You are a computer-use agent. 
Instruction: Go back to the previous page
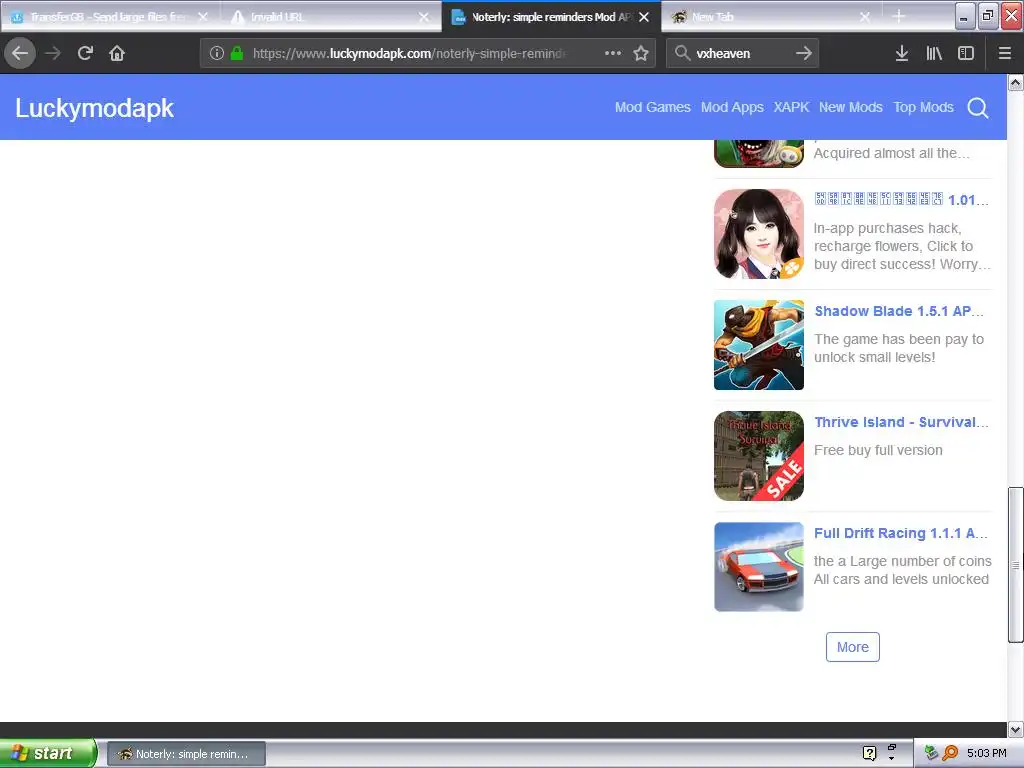click(20, 53)
